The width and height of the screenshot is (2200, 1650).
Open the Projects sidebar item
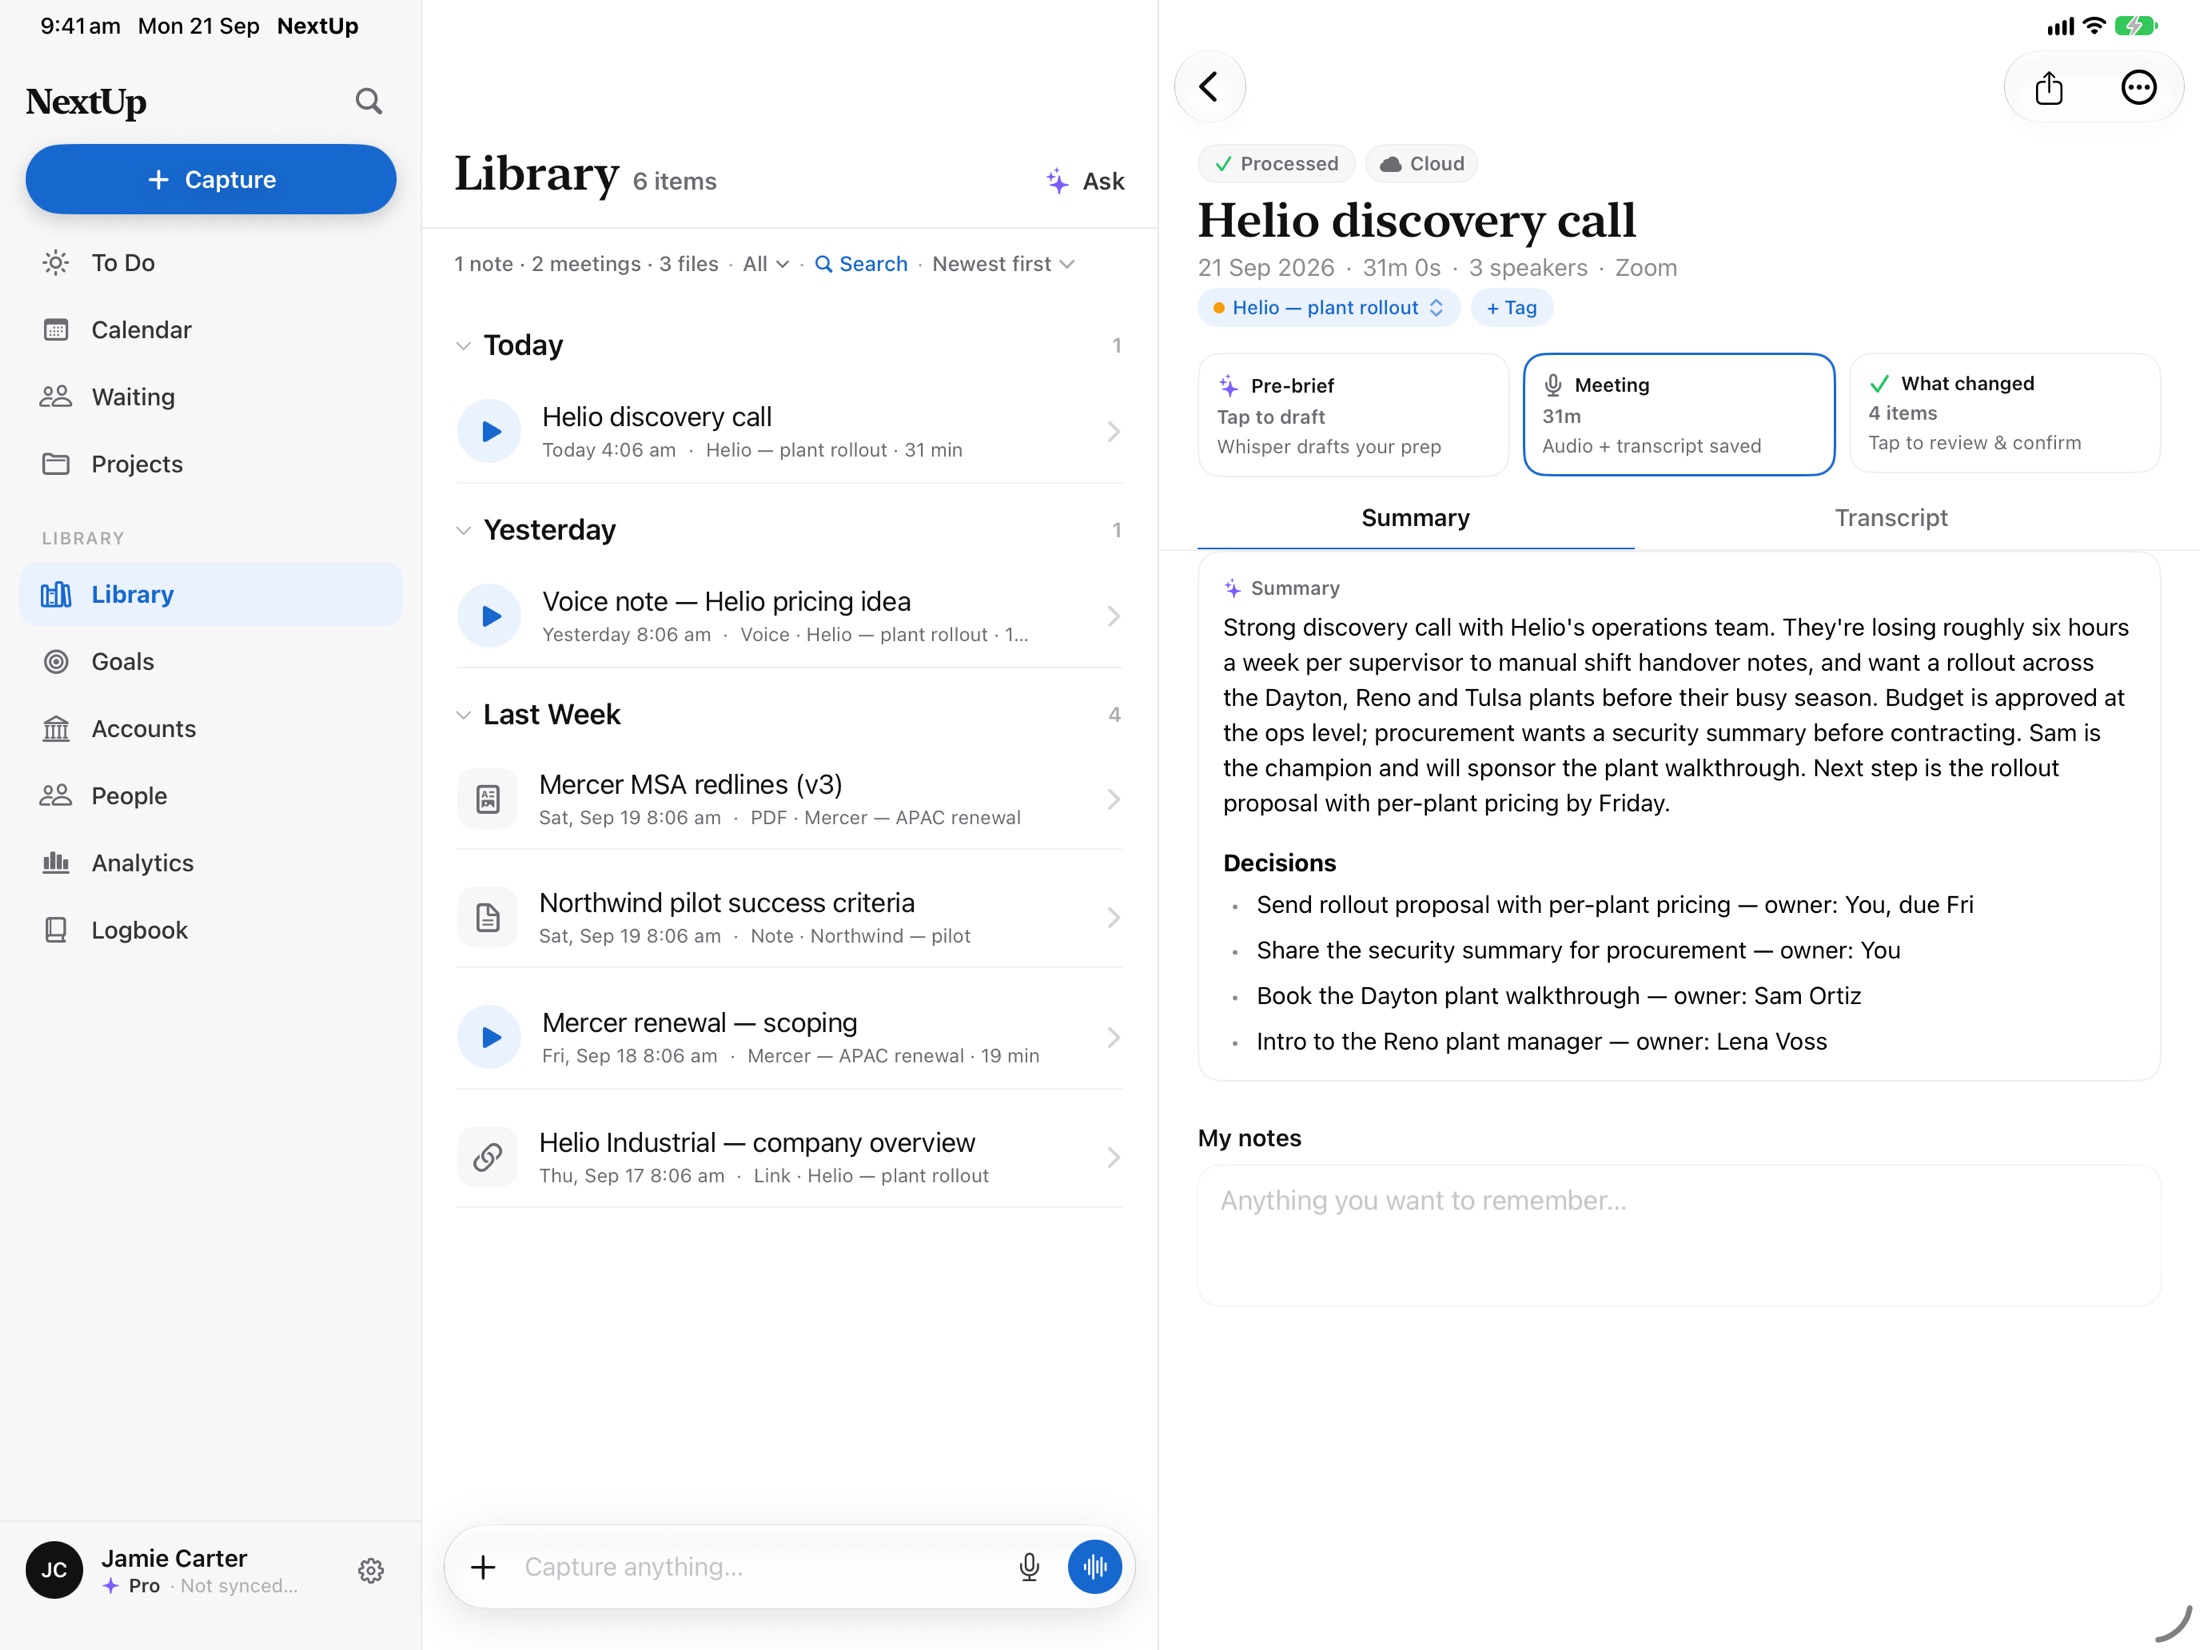point(211,463)
